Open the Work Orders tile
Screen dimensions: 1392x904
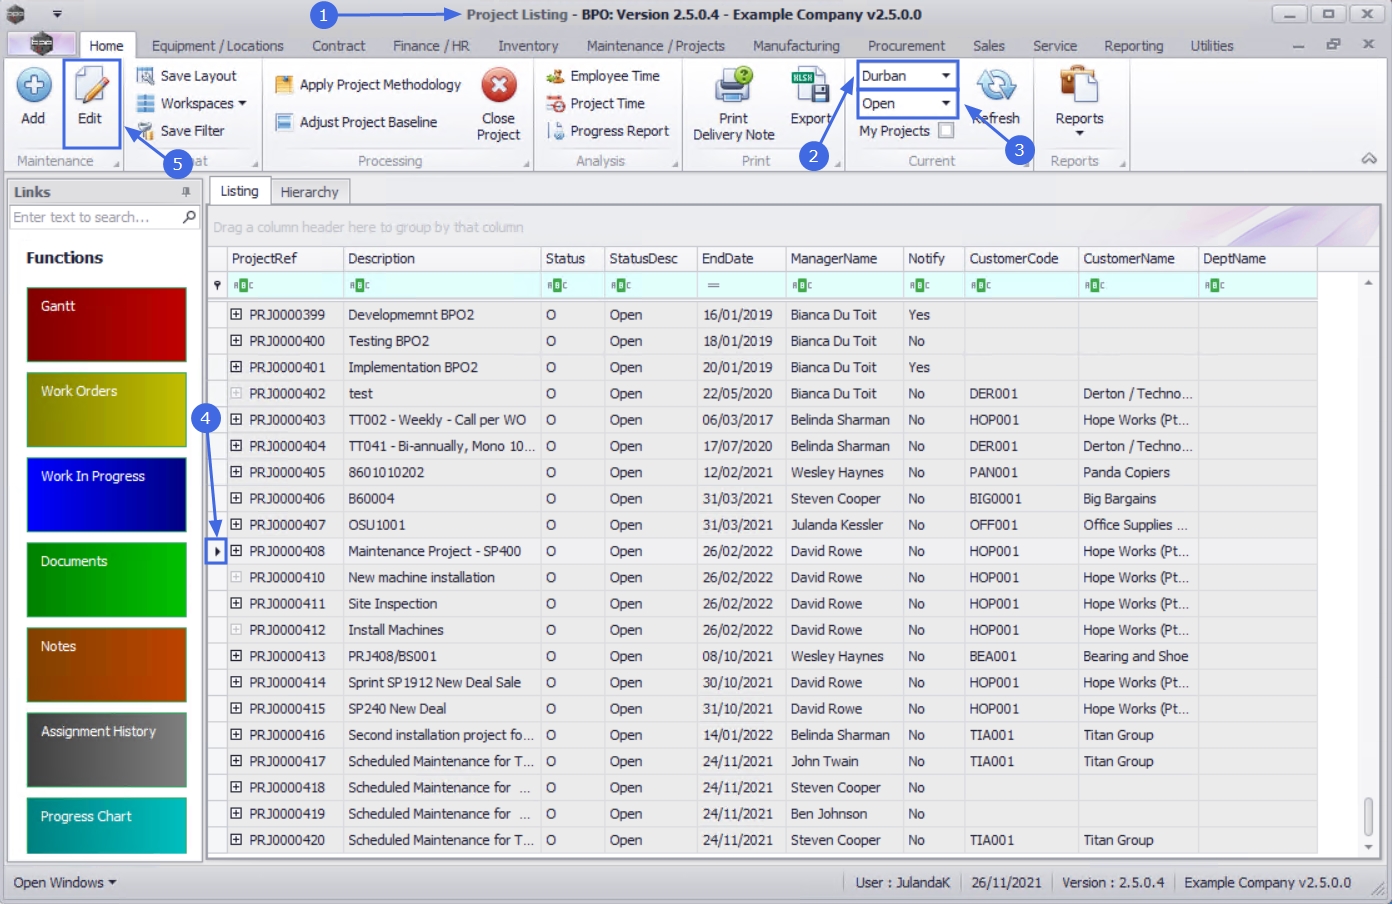(x=106, y=409)
